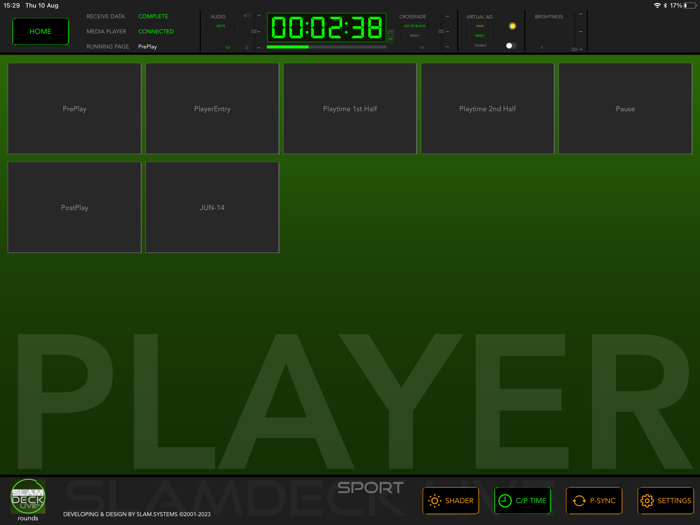
Task: Click the Brightness value field
Action: [x=542, y=47]
